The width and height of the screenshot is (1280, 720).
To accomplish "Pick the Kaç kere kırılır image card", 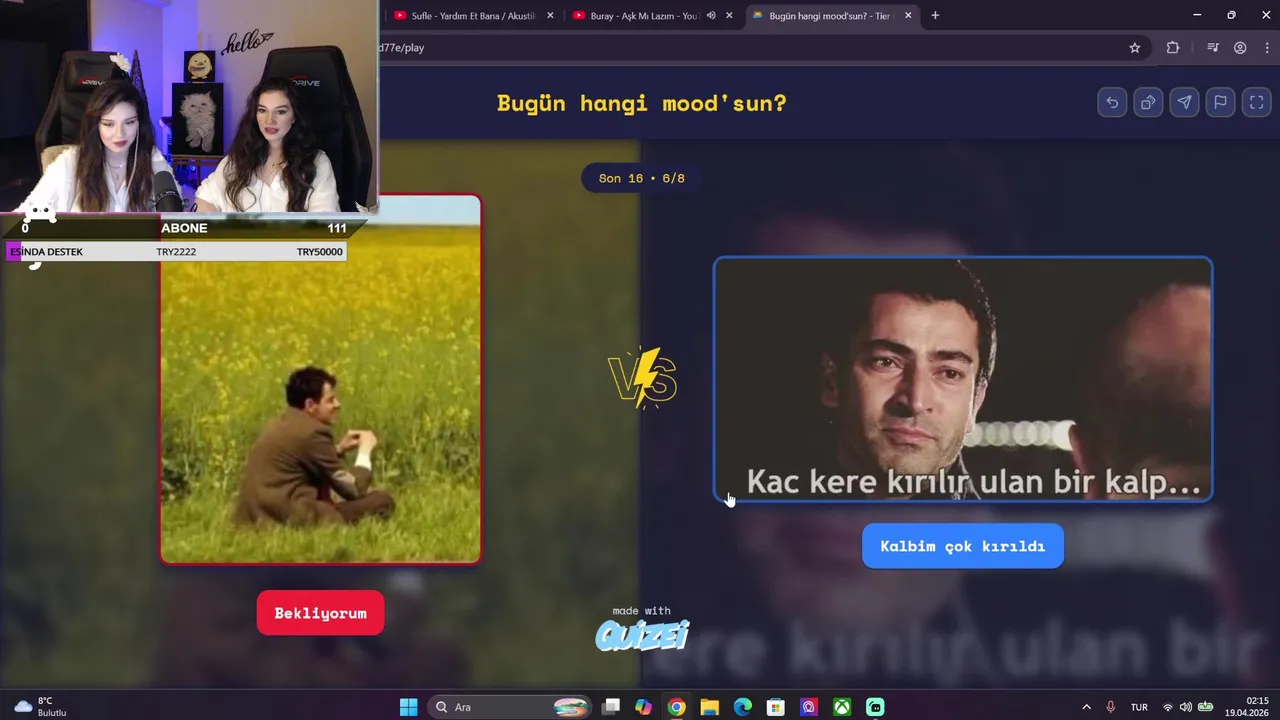I will coord(963,379).
